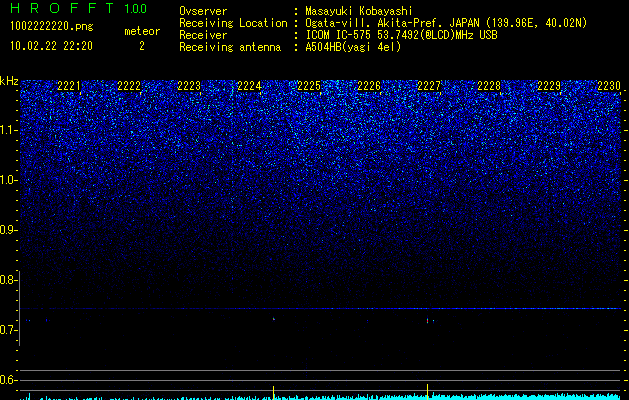The image size is (629, 400).
Task: Click the receiver value ICOM IC-575 53.7492 MHz USB
Action: (x=401, y=35)
